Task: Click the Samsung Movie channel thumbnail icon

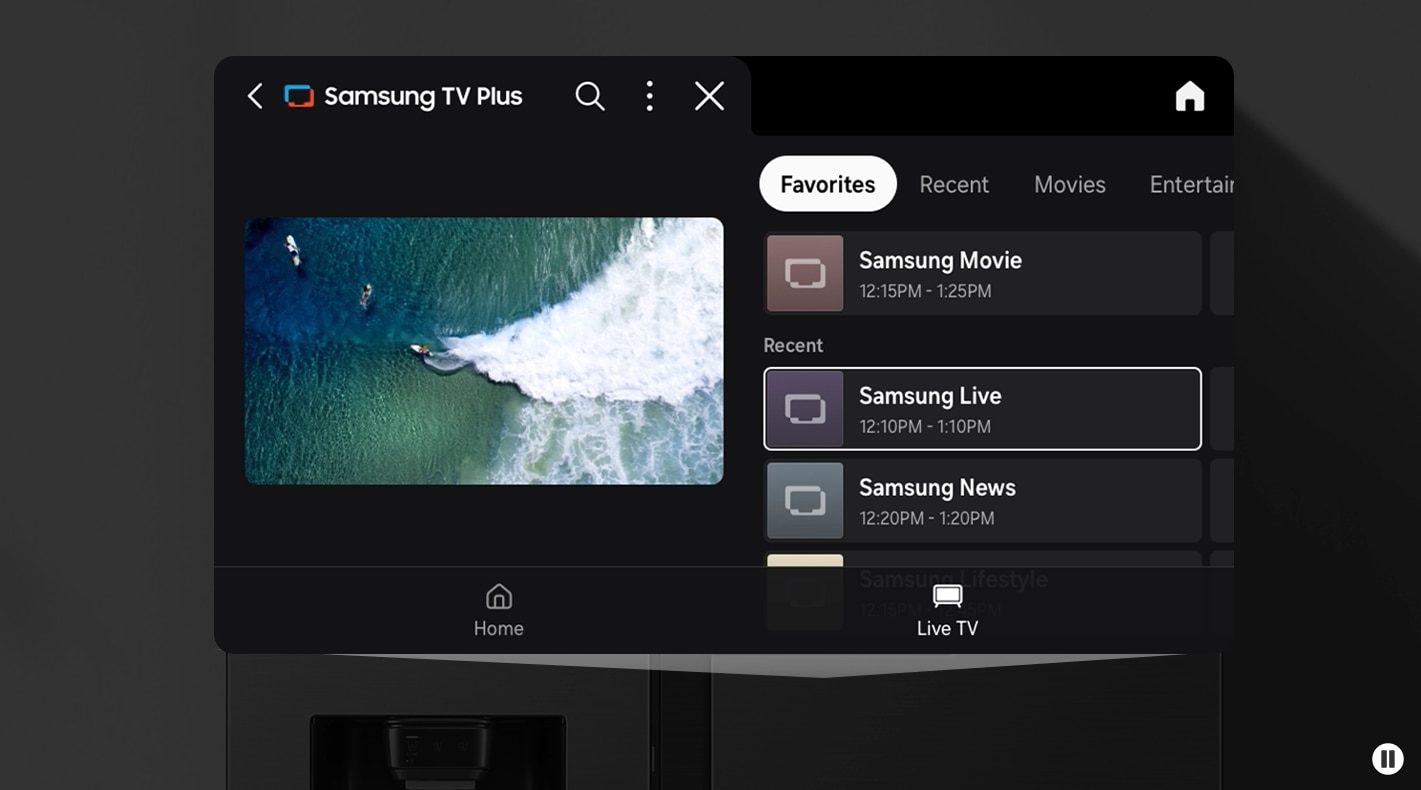Action: point(805,274)
